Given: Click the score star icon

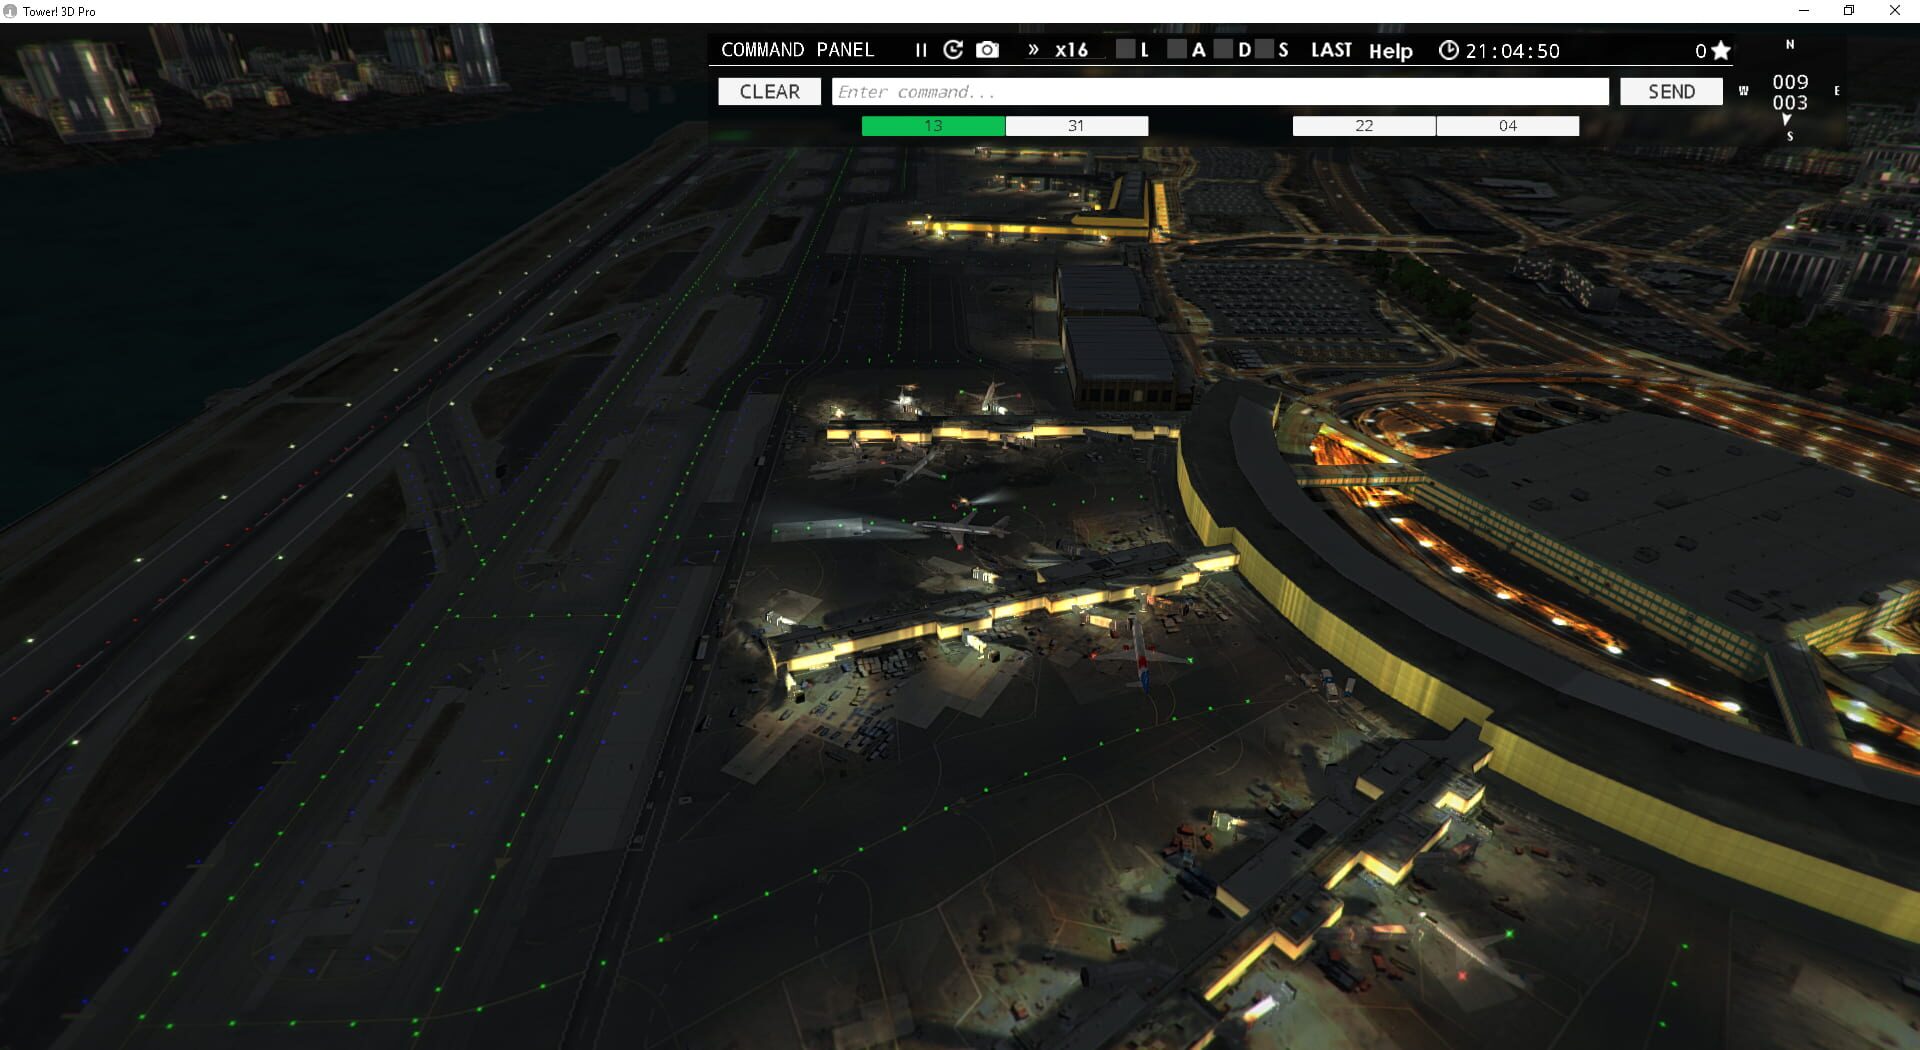Looking at the screenshot, I should (1720, 49).
